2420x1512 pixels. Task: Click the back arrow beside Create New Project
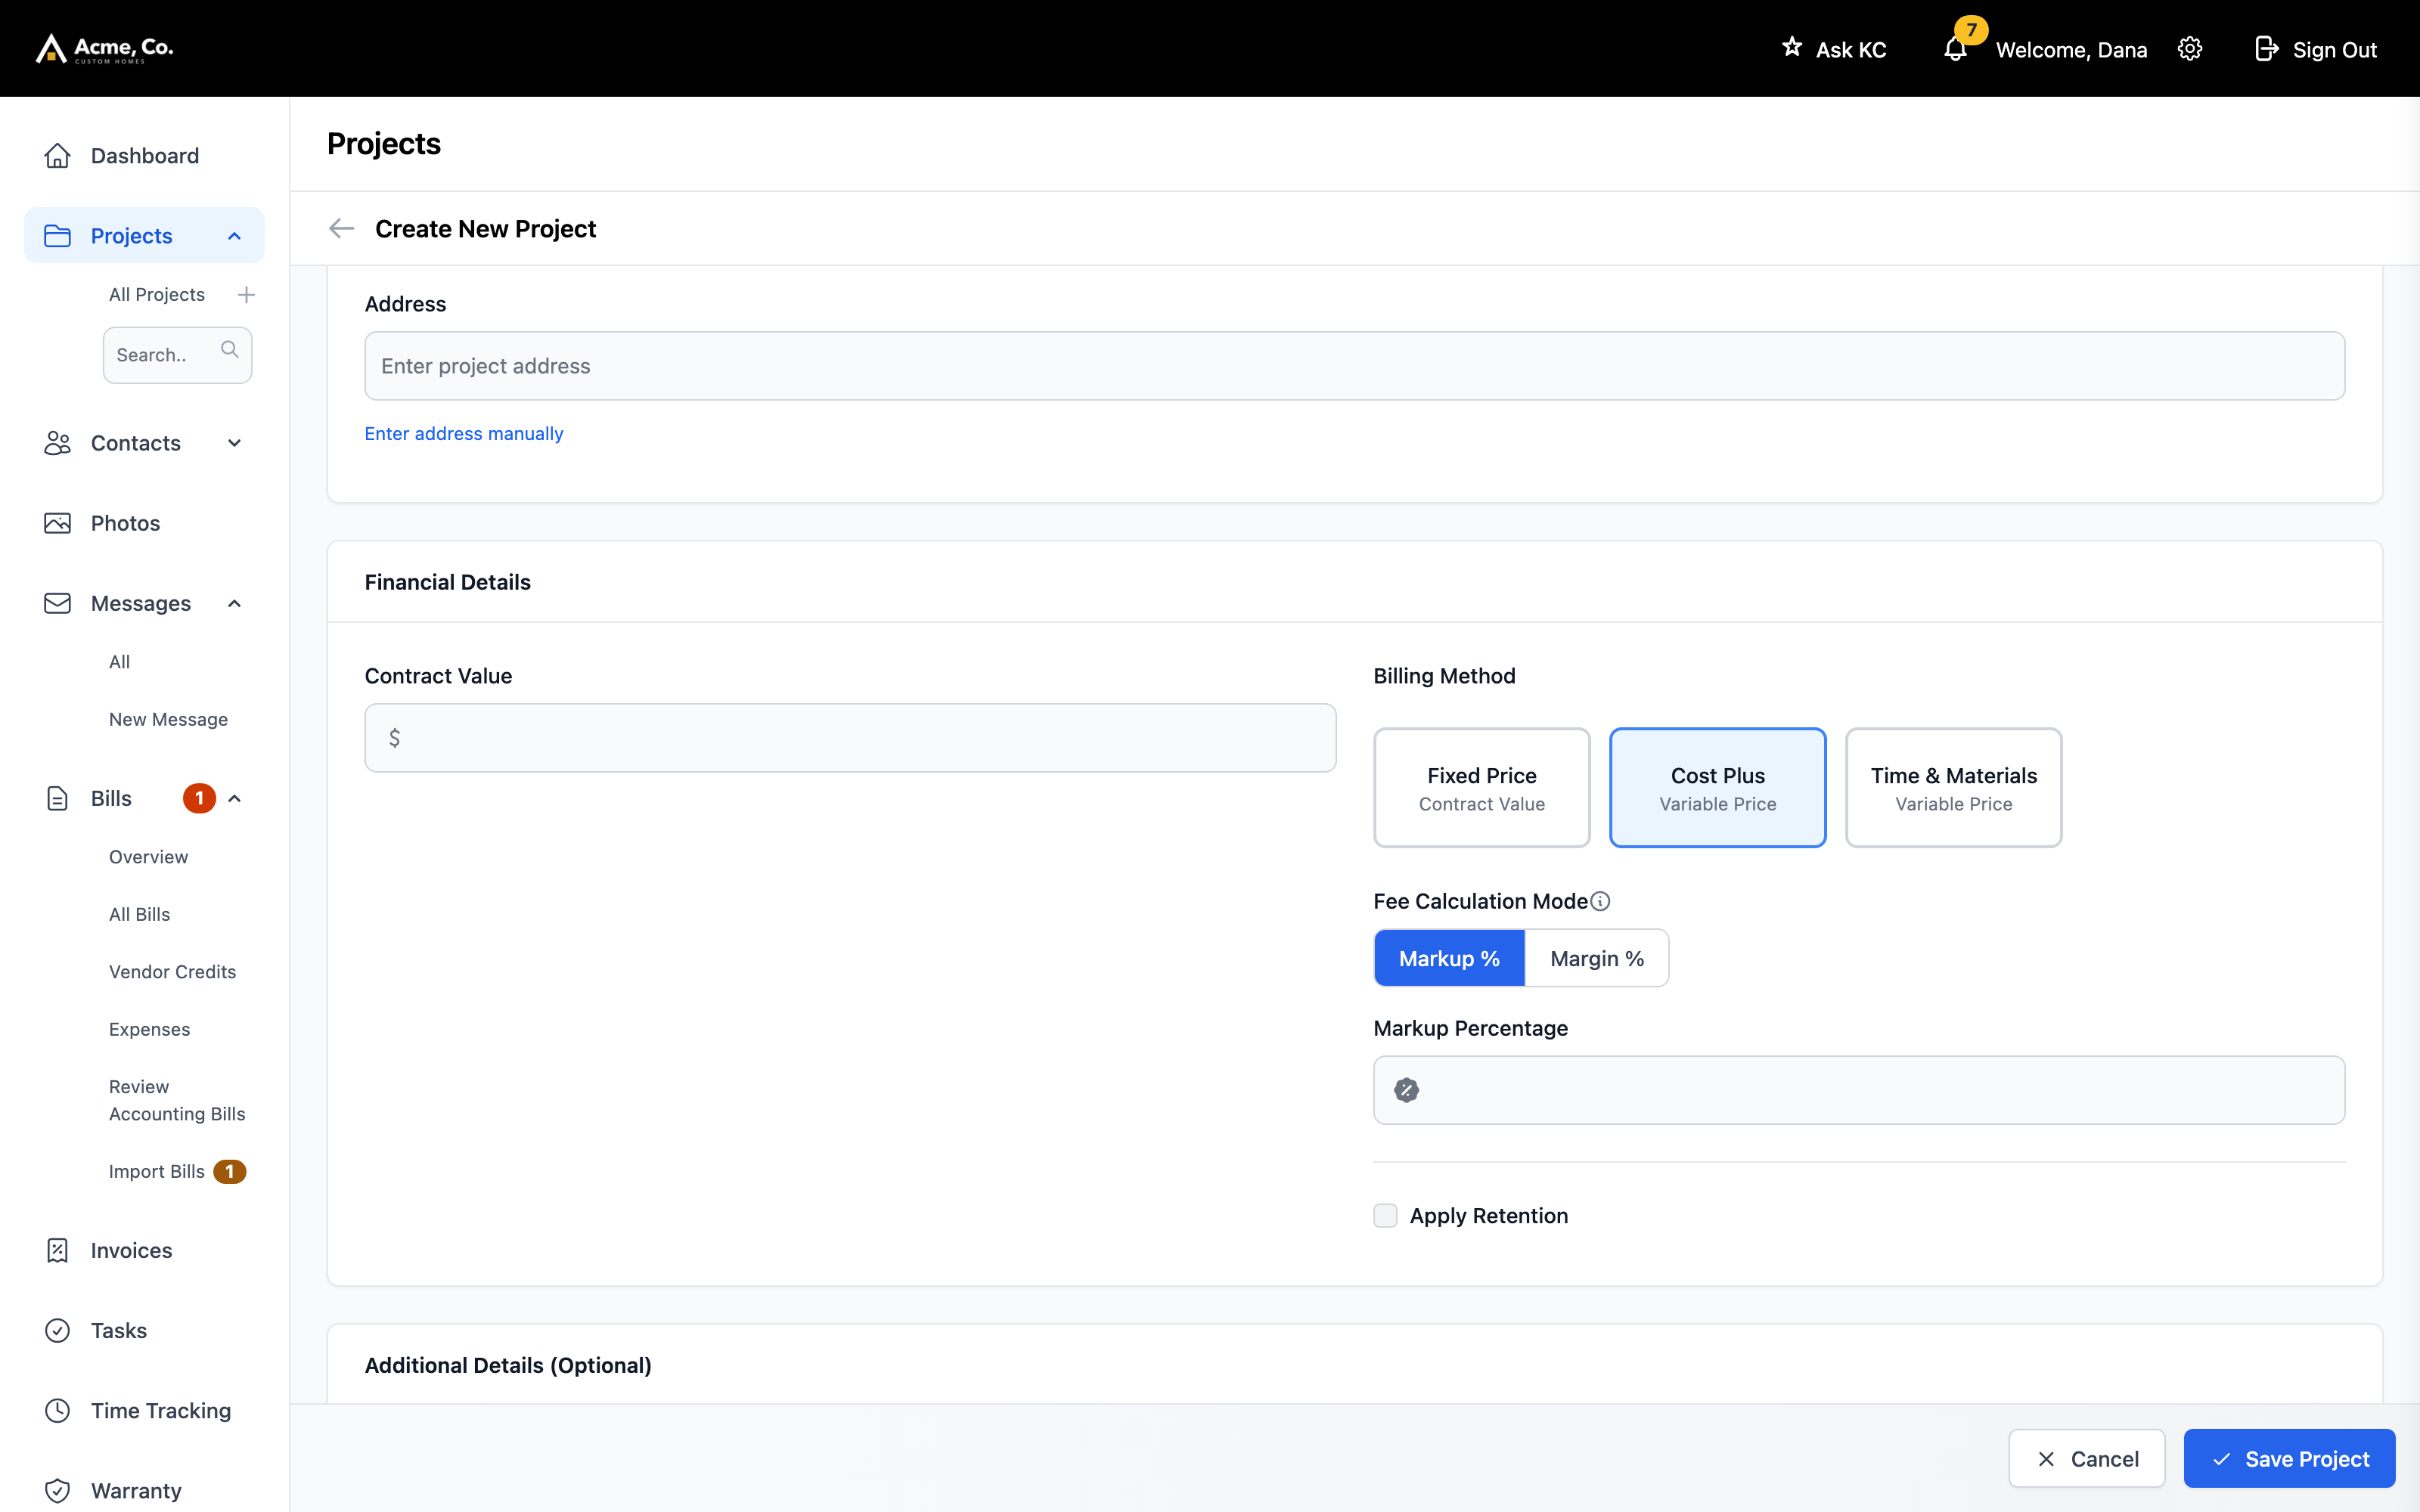click(x=342, y=229)
